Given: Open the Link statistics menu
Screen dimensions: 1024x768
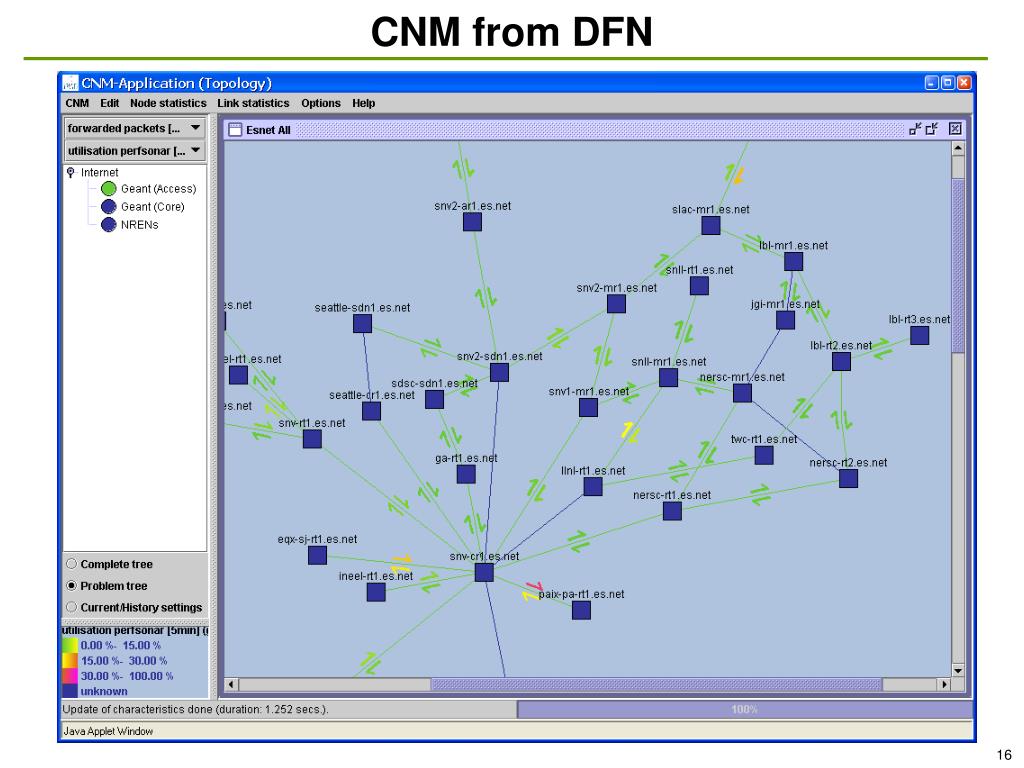Looking at the screenshot, I should [x=253, y=103].
